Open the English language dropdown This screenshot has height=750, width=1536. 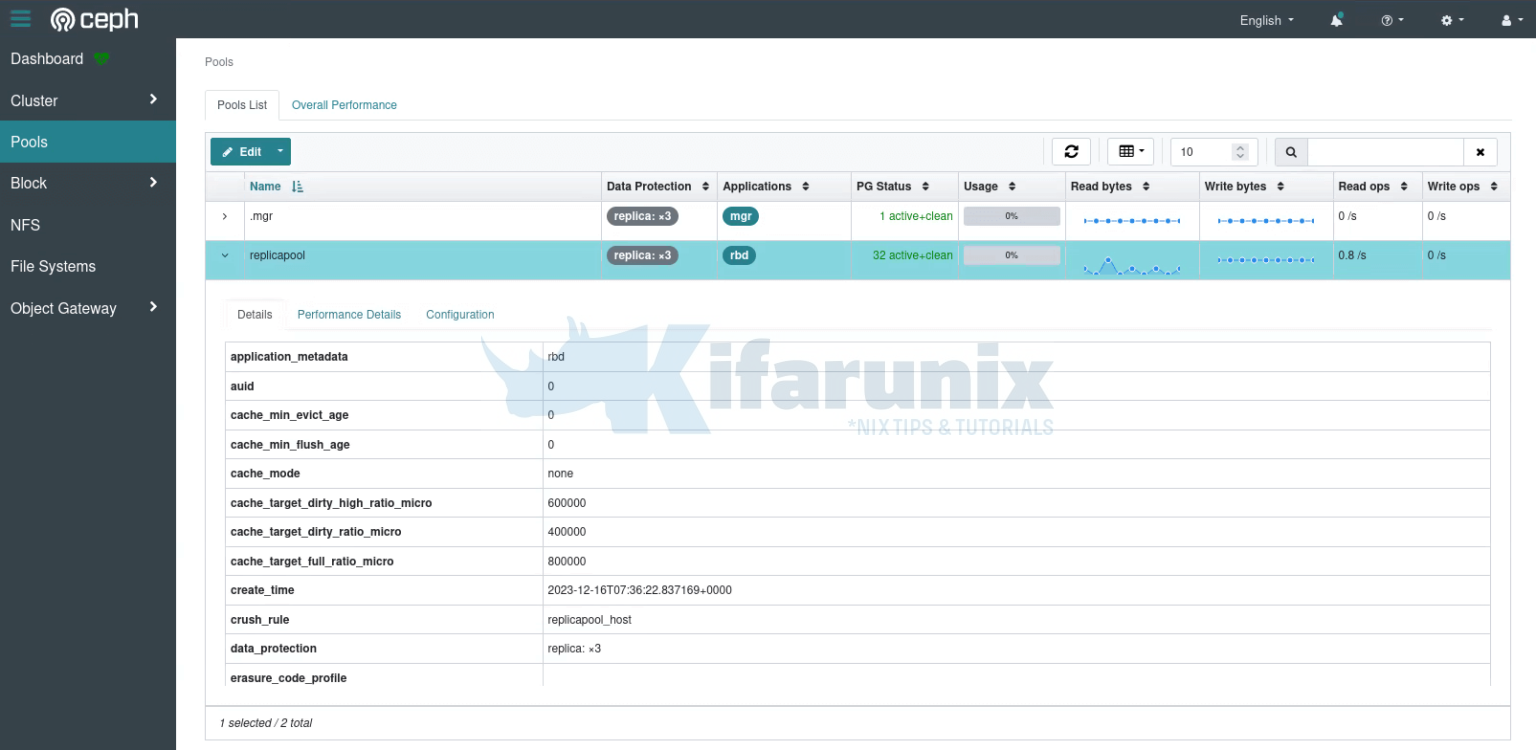click(1265, 20)
